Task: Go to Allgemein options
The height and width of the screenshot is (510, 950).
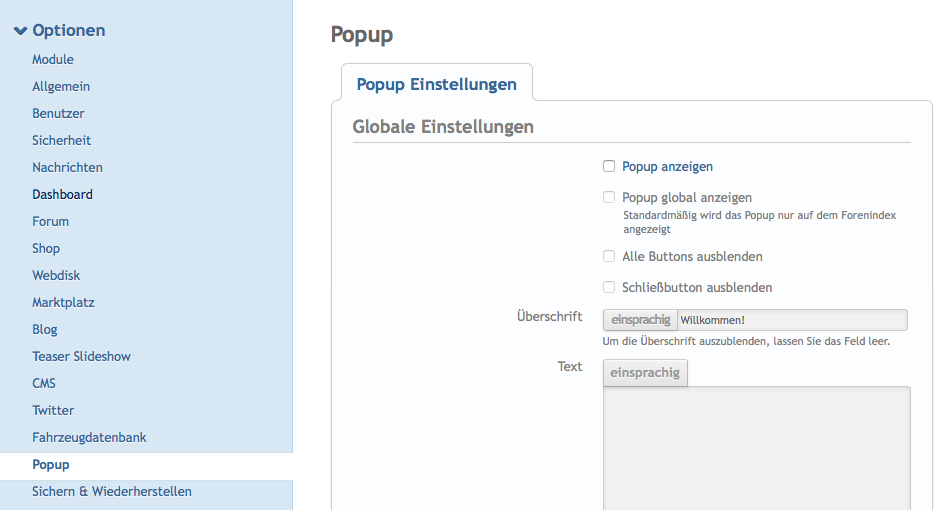Action: coord(61,87)
